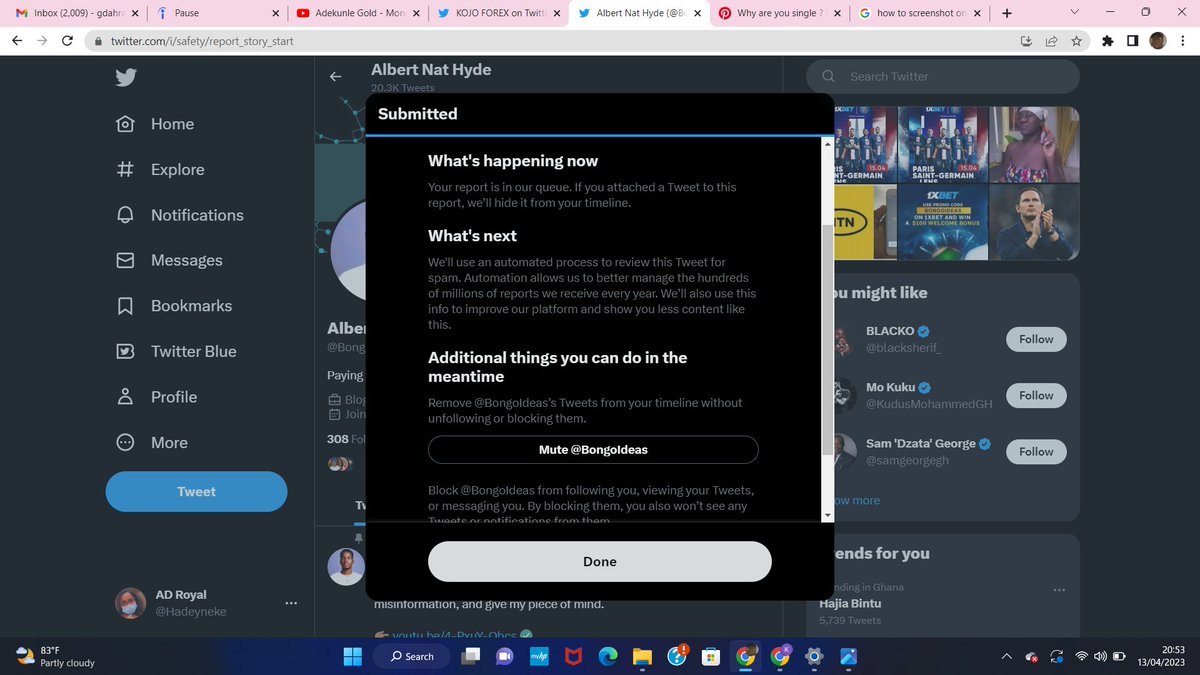Open the tab search dropdown chevron
The width and height of the screenshot is (1200, 675).
pyautogui.click(x=1074, y=12)
